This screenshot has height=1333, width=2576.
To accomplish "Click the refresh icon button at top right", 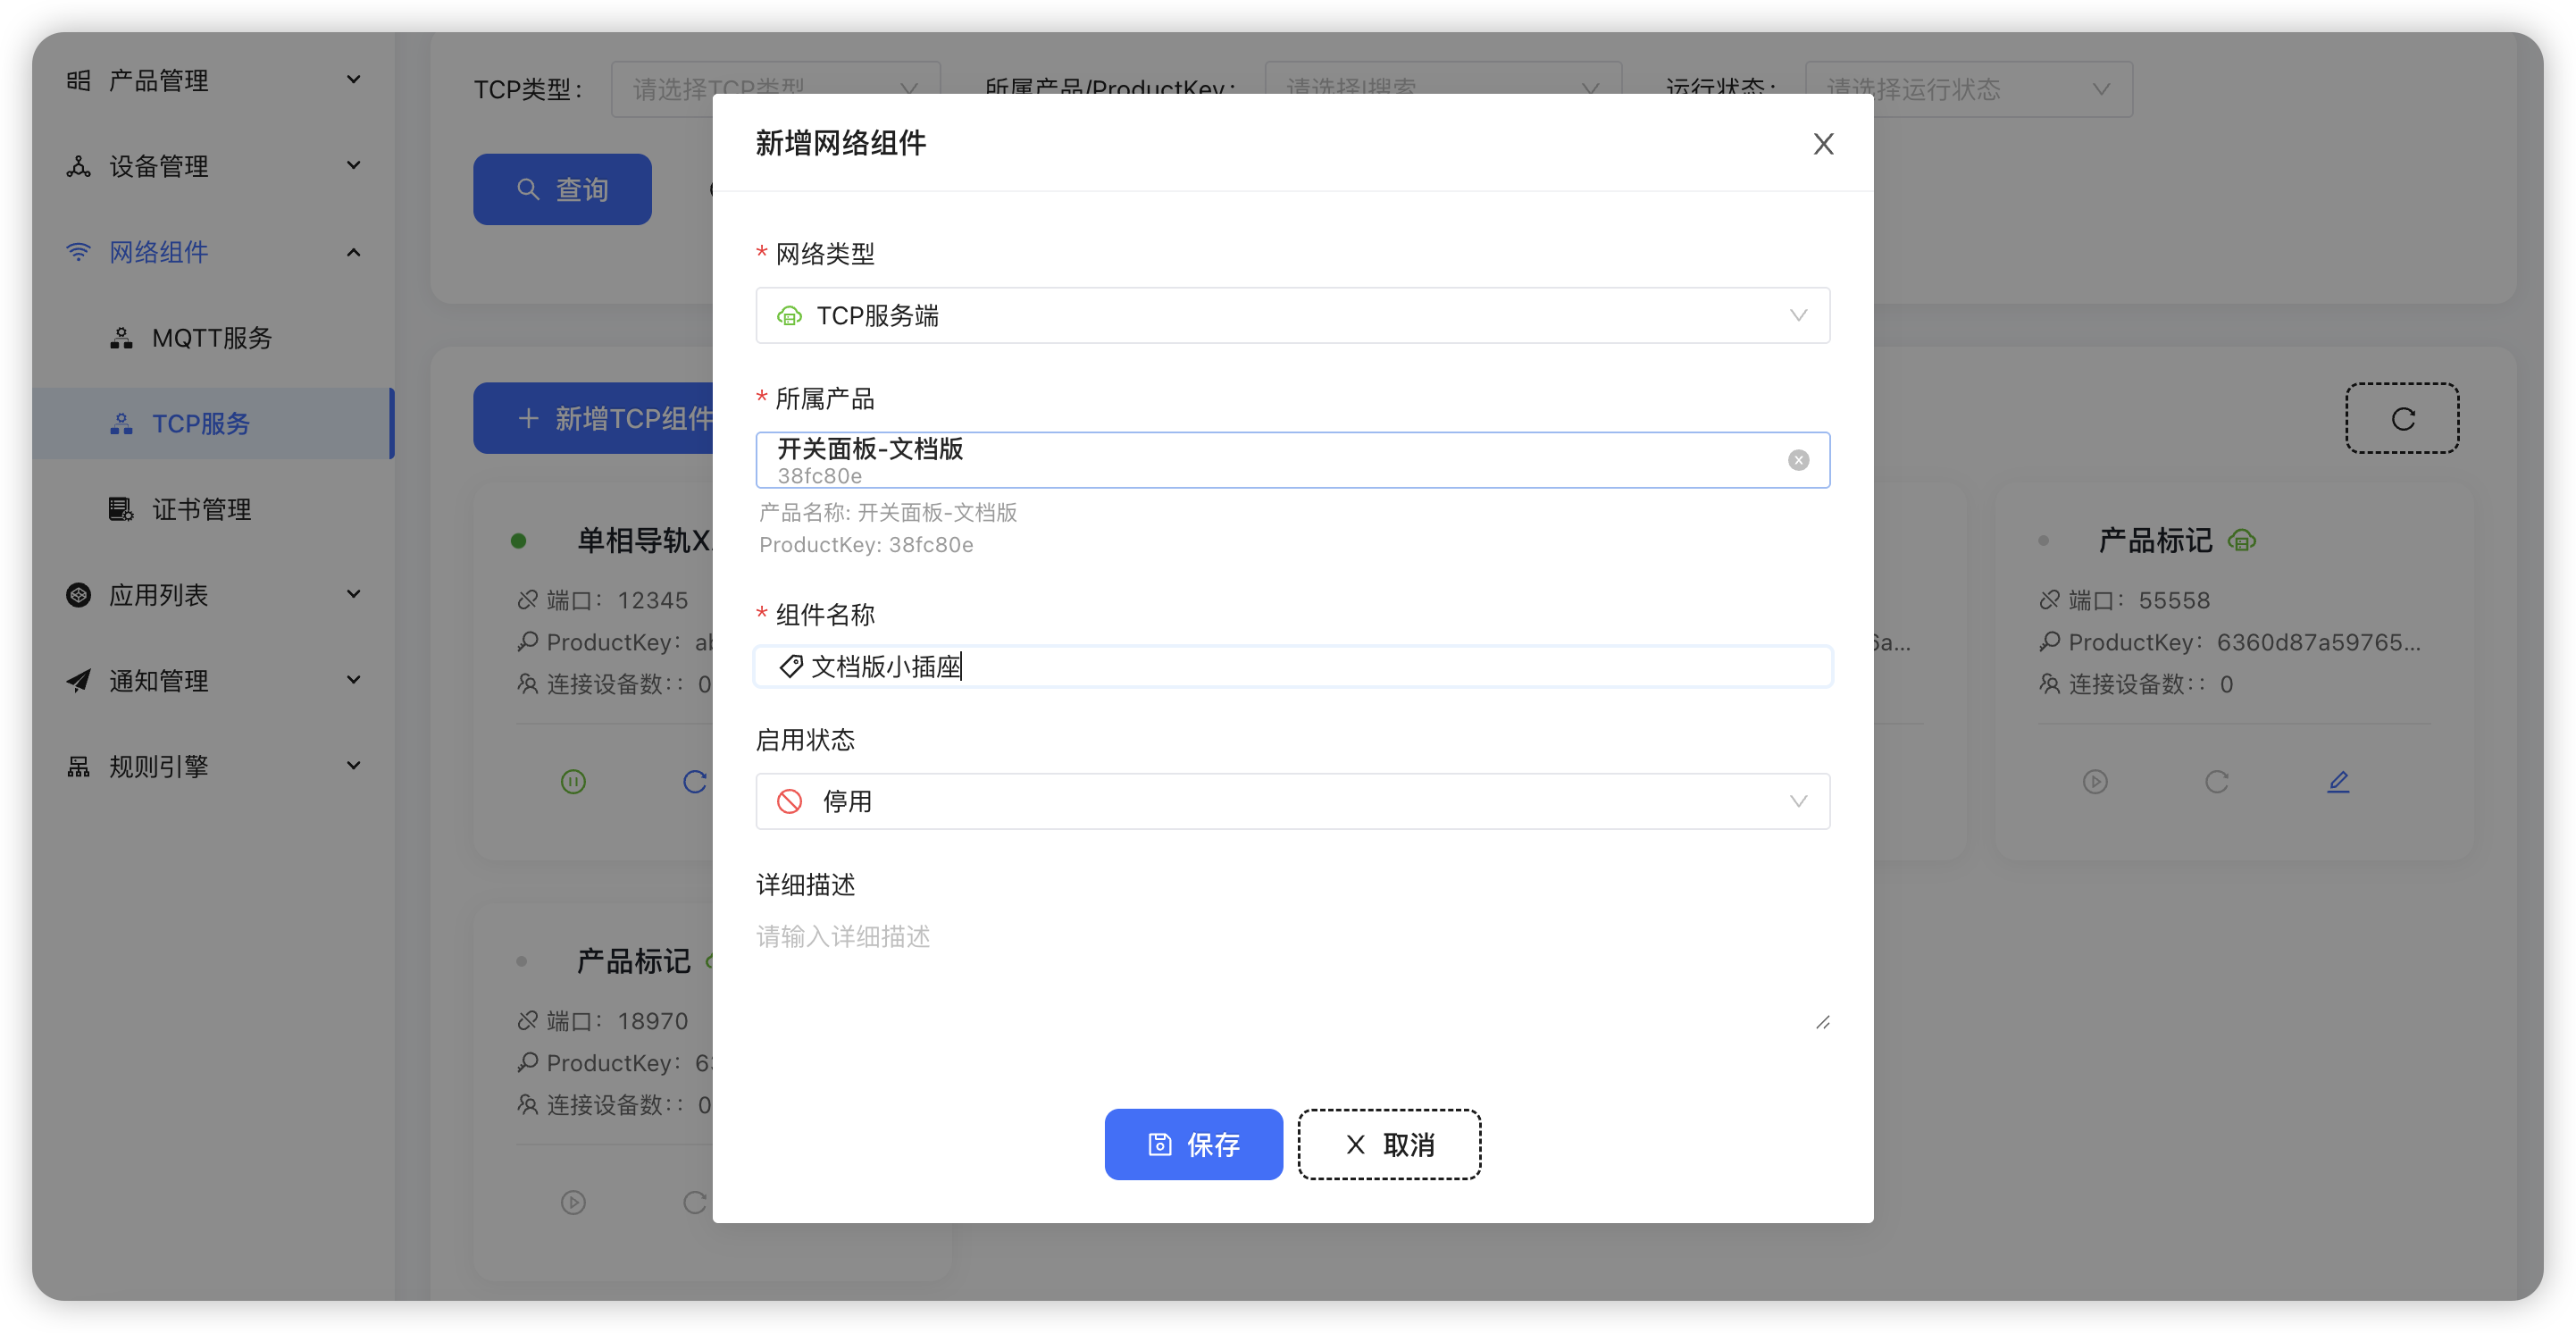I will coord(2402,419).
